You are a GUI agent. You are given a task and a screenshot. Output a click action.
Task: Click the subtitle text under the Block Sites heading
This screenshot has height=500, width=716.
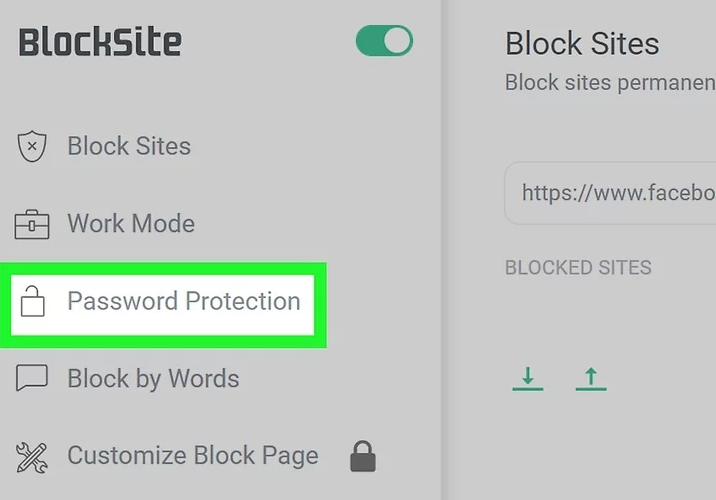click(610, 82)
